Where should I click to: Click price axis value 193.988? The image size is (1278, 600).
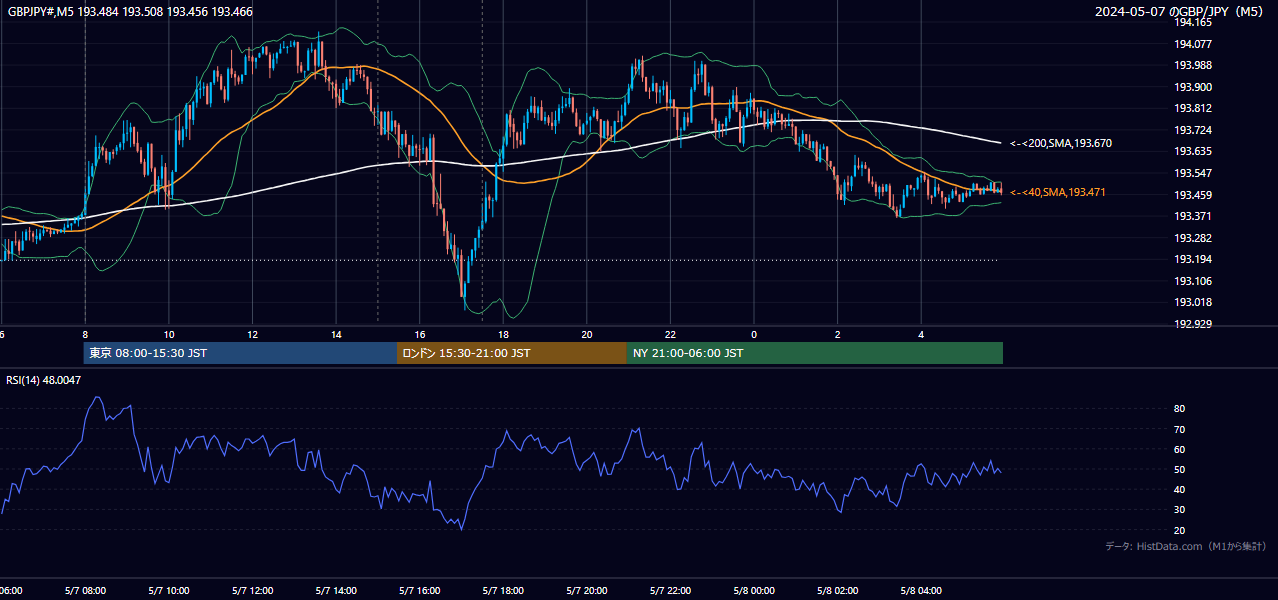(1192, 66)
